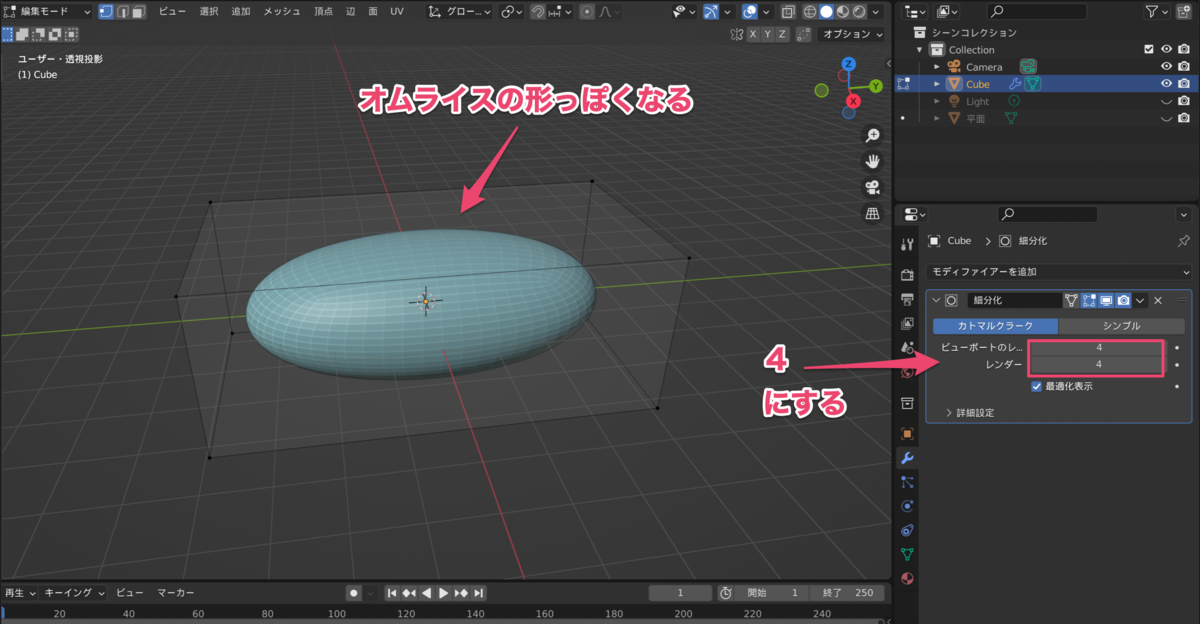This screenshot has width=1200, height=624.
Task: Open the Particles properties tab icon
Action: (x=908, y=482)
